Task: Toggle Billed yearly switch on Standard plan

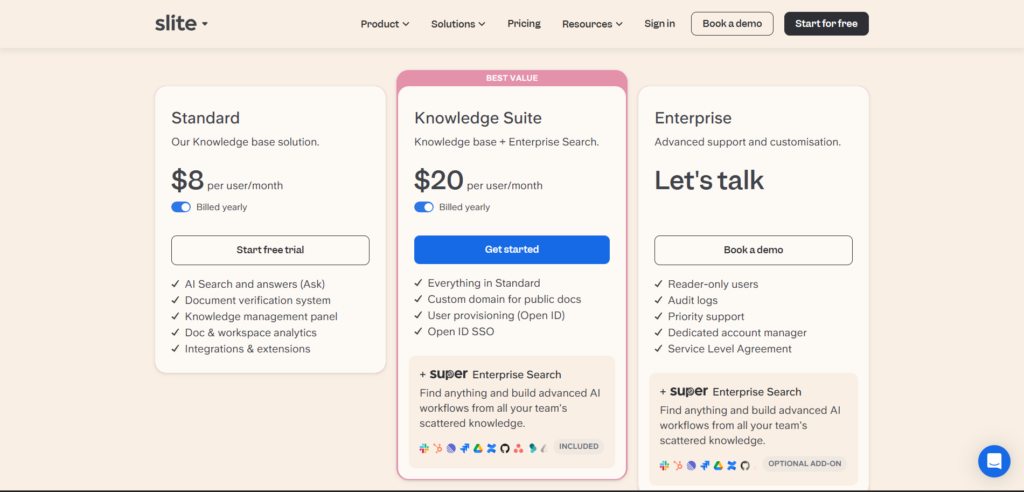Action: point(181,207)
